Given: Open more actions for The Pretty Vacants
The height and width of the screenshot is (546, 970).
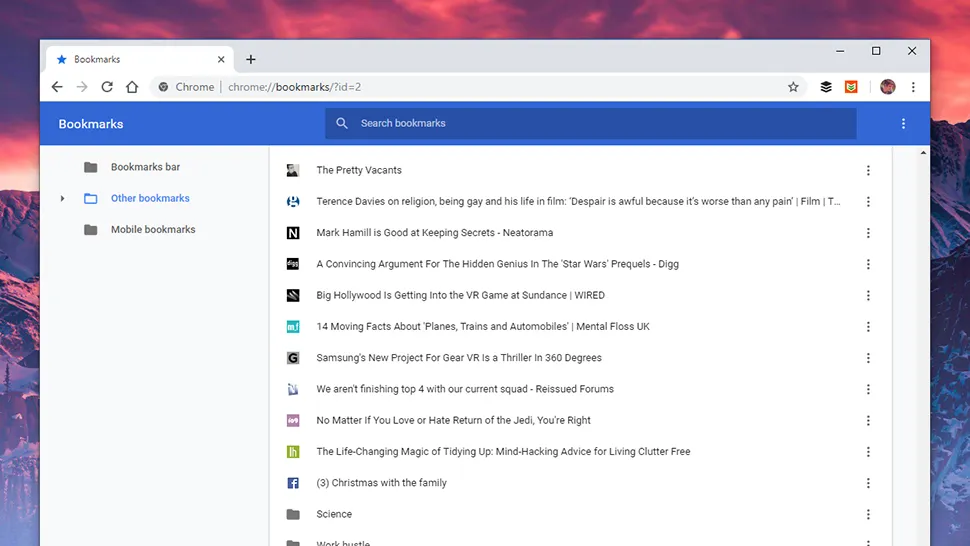Looking at the screenshot, I should pos(868,171).
